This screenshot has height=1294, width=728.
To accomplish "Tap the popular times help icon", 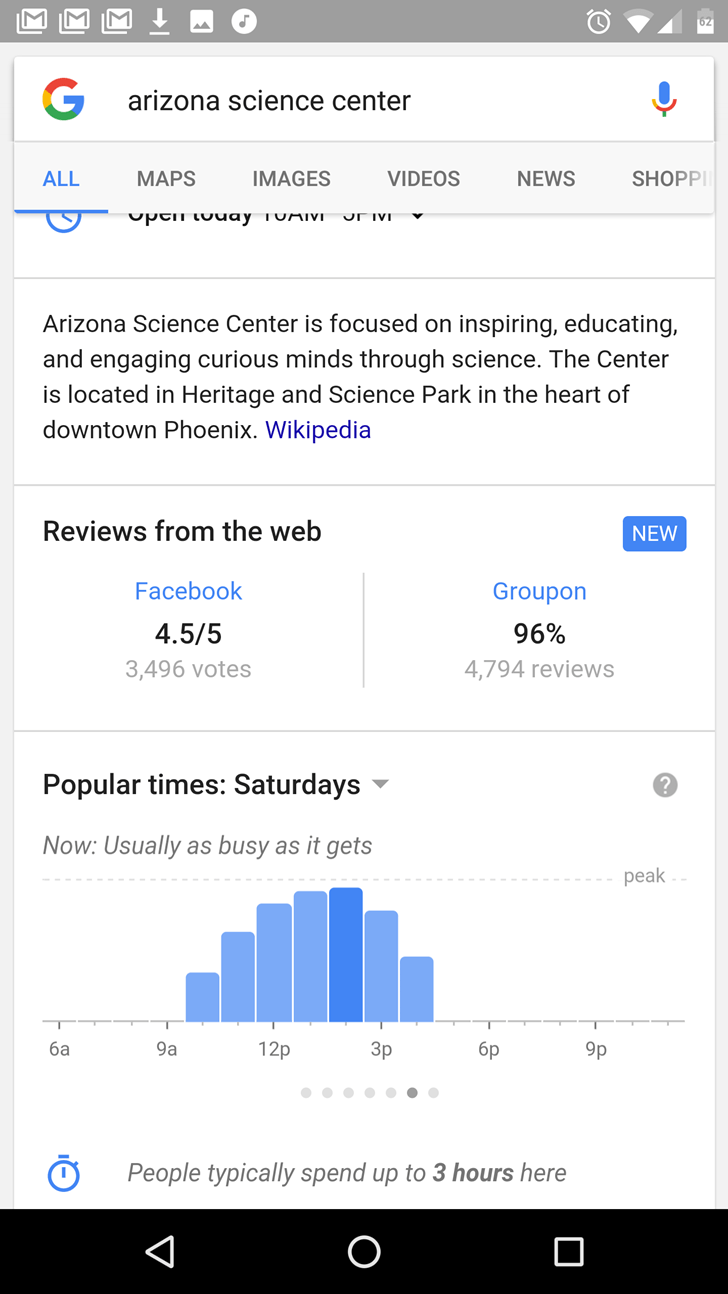I will pos(665,785).
